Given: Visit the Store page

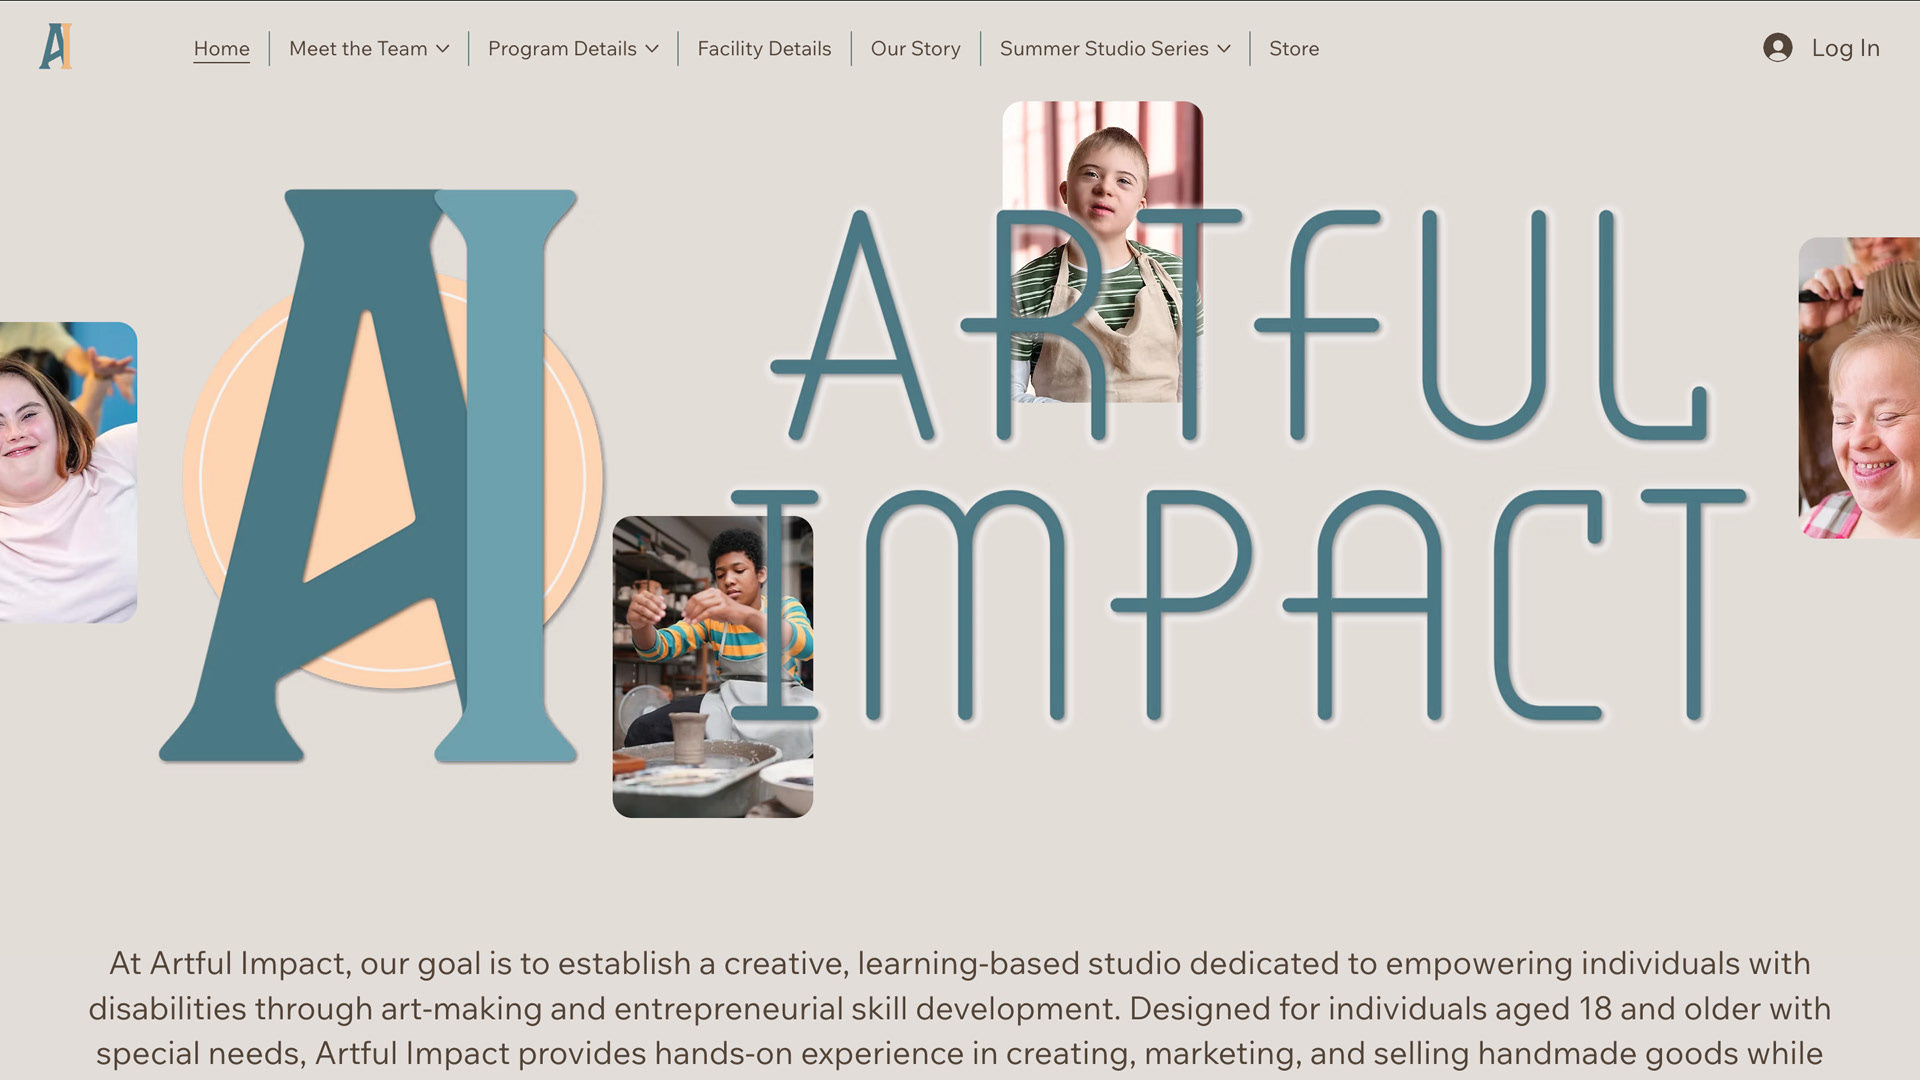Looking at the screenshot, I should click(1294, 48).
